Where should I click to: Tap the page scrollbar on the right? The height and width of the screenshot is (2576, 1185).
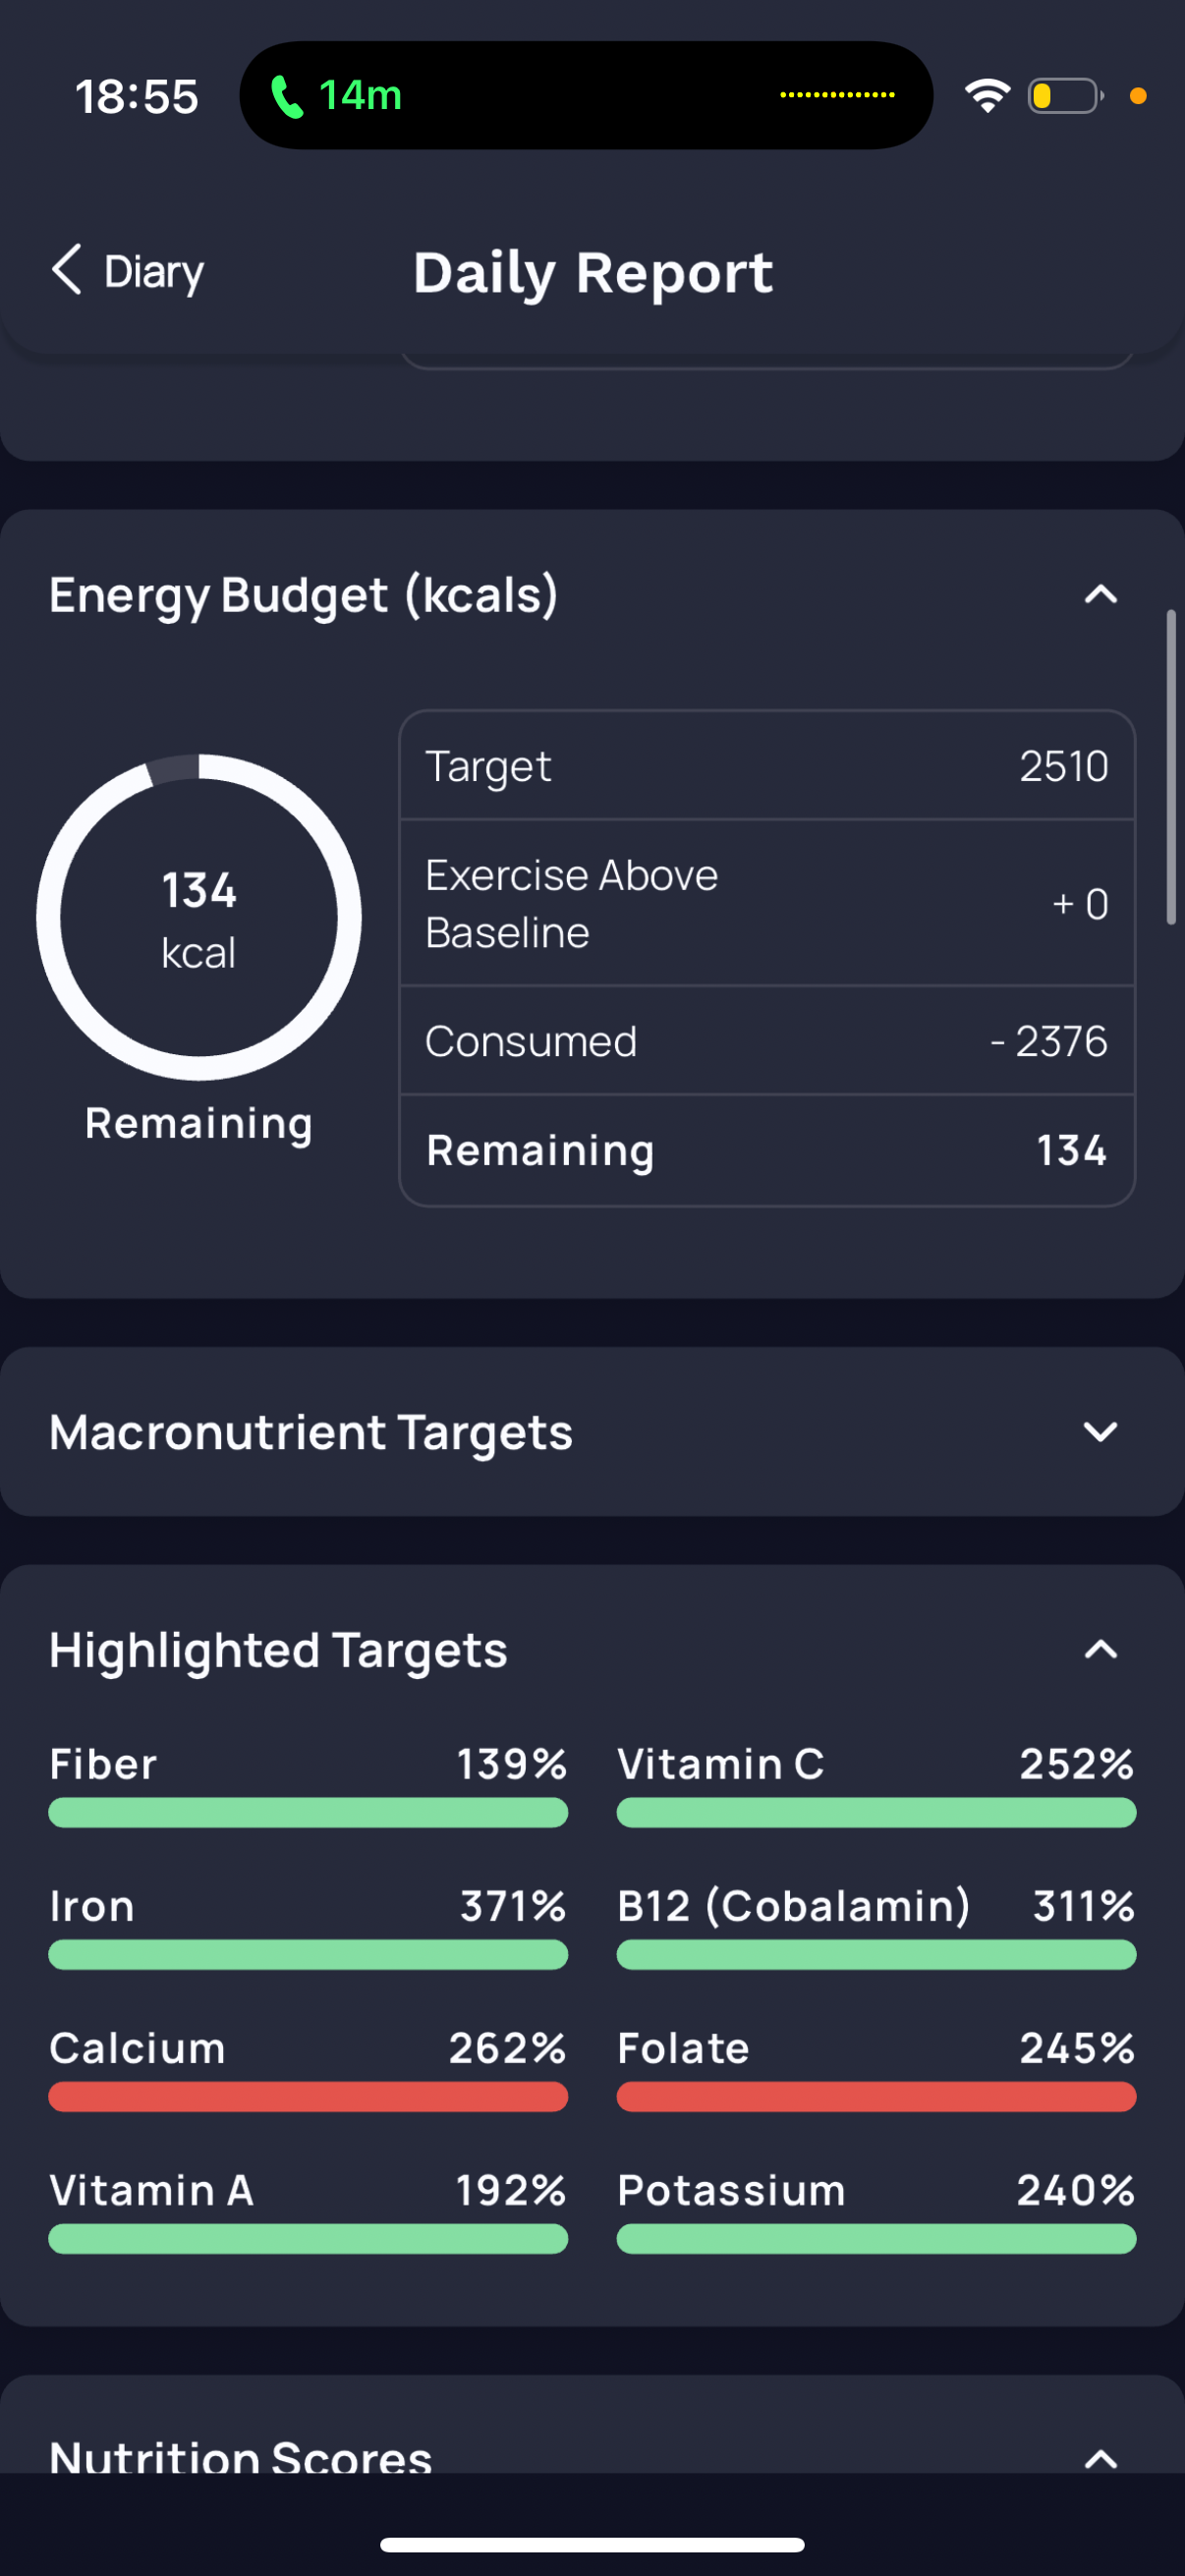coord(1170,767)
